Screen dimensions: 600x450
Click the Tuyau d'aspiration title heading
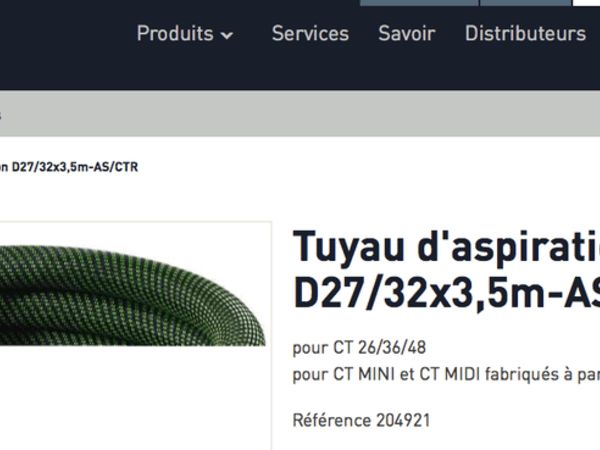(x=445, y=247)
